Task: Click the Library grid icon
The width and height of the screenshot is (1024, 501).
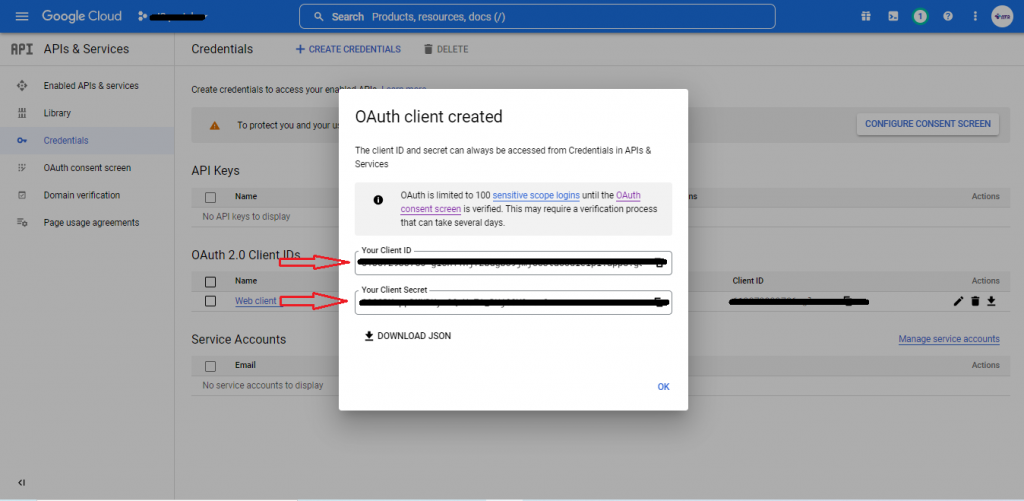Action: click(22, 113)
